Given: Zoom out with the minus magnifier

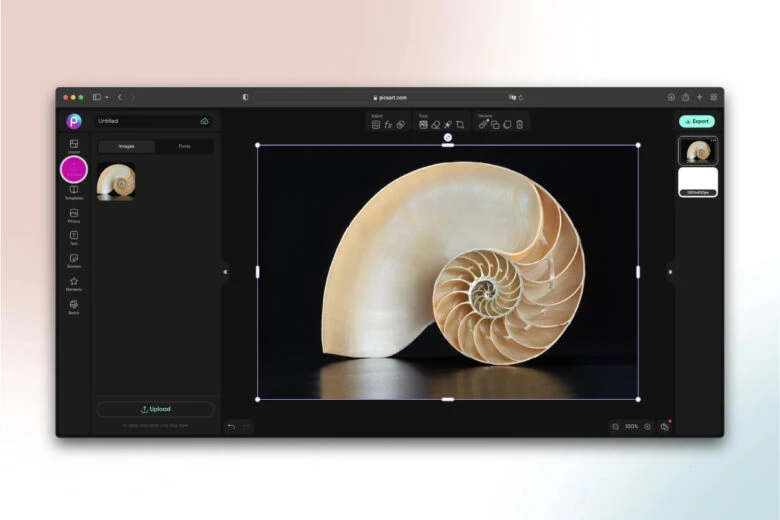Looking at the screenshot, I should (615, 427).
